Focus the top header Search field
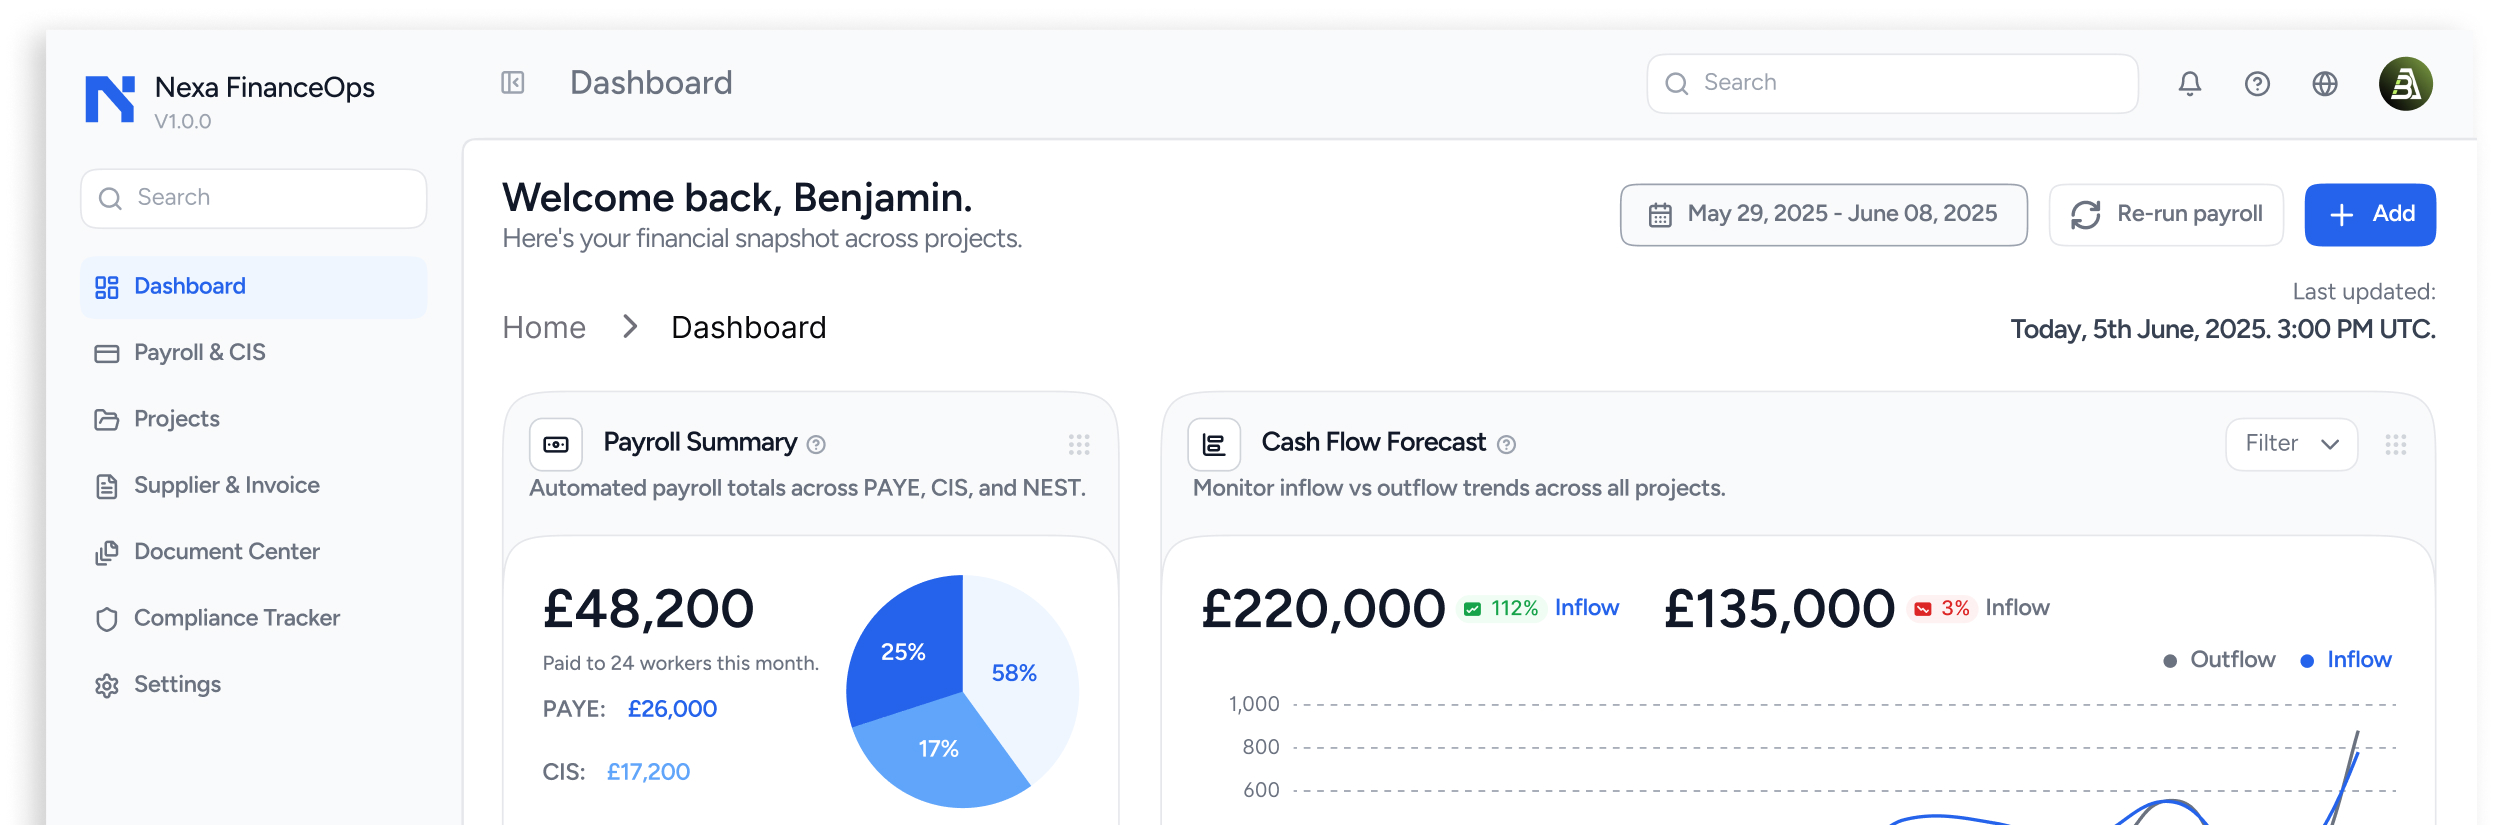The height and width of the screenshot is (825, 2494). point(1892,84)
